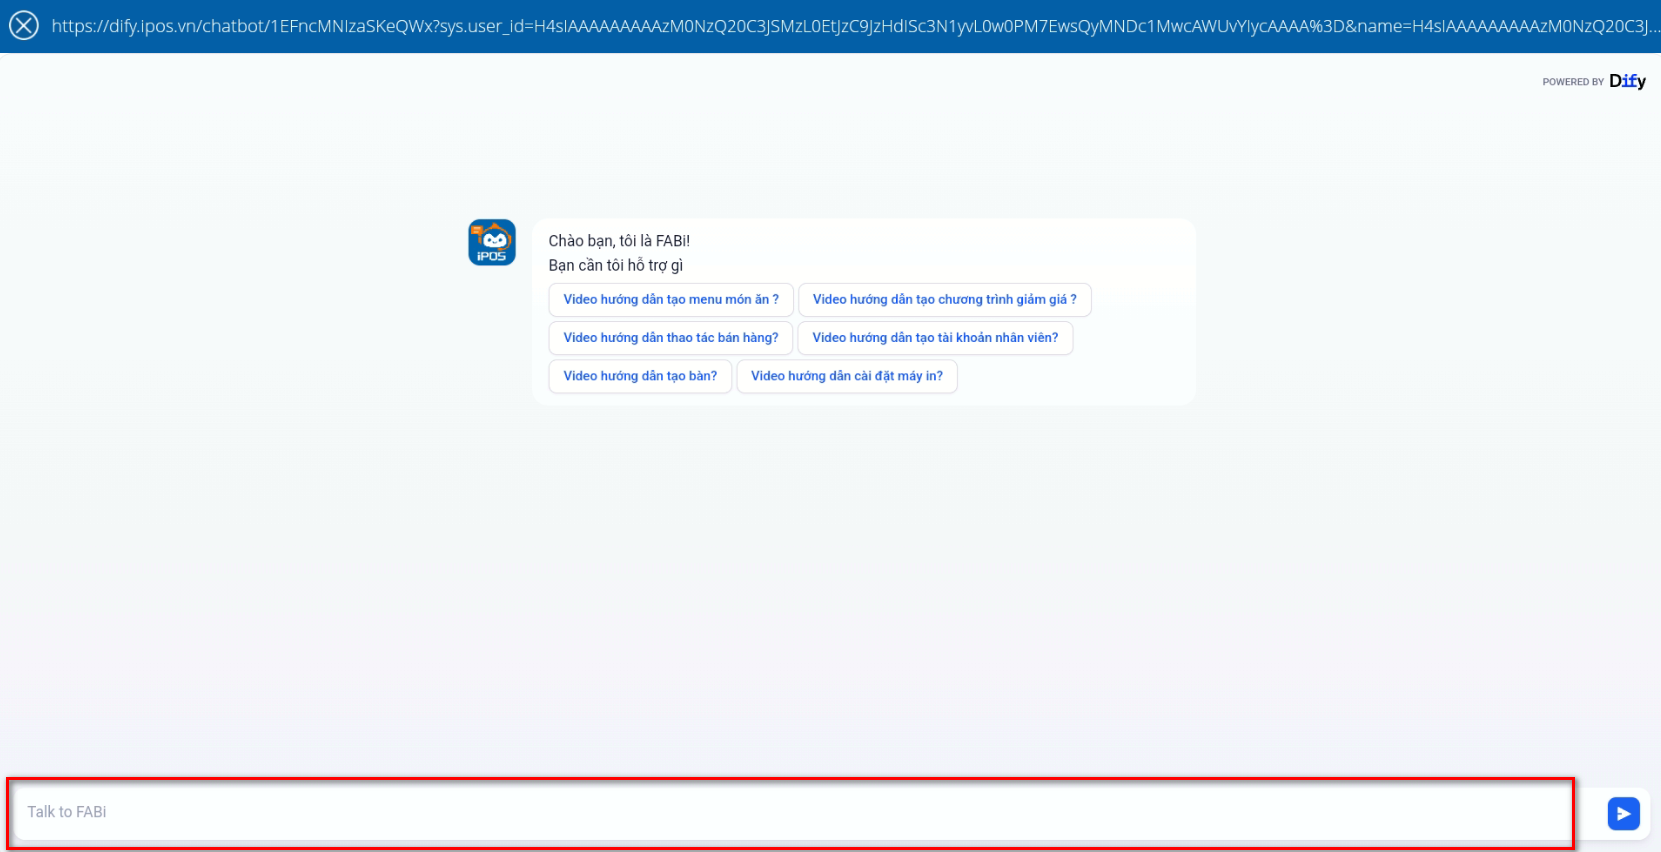Open 'Video hướng dẫn cài đặt máy in?'
The width and height of the screenshot is (1661, 852).
846,376
